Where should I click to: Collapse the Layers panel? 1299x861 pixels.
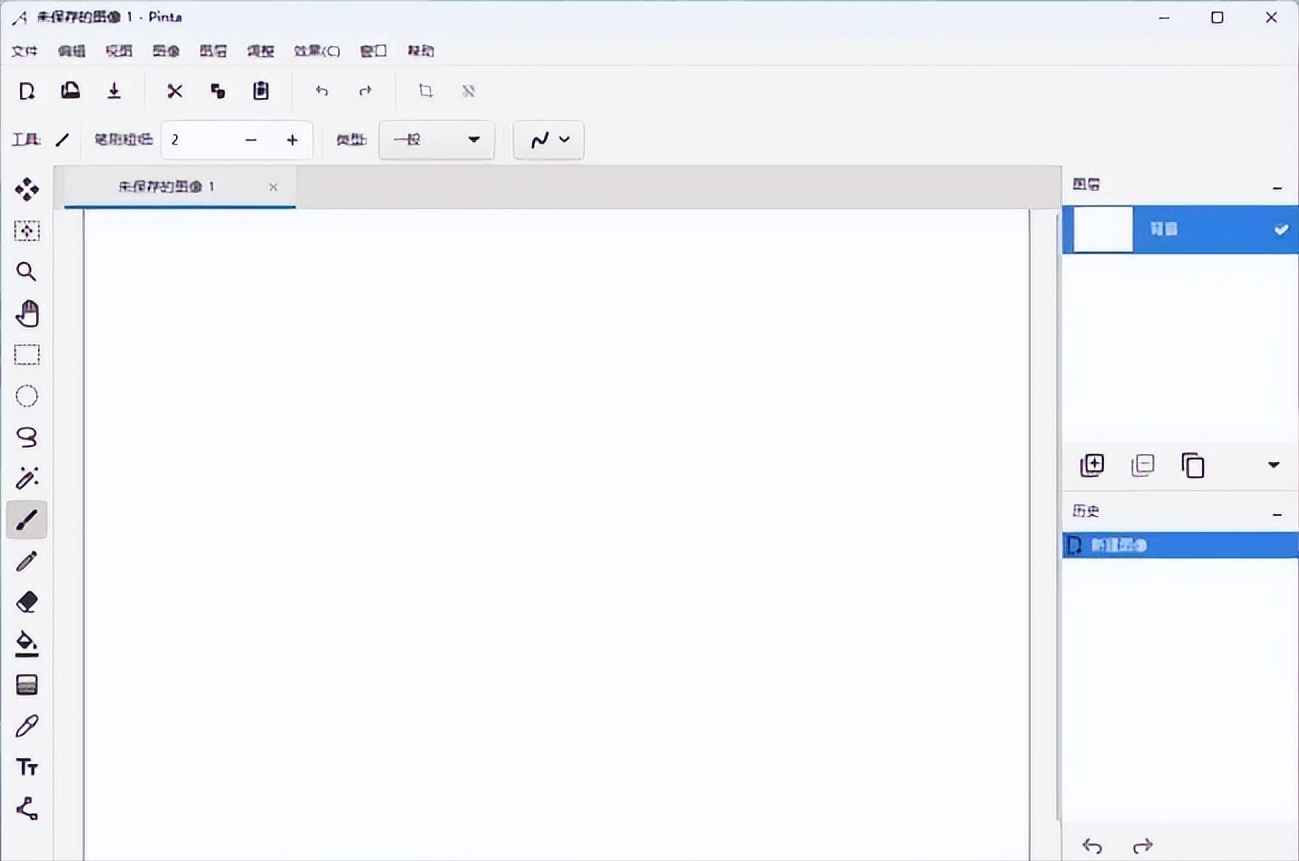click(x=1277, y=187)
